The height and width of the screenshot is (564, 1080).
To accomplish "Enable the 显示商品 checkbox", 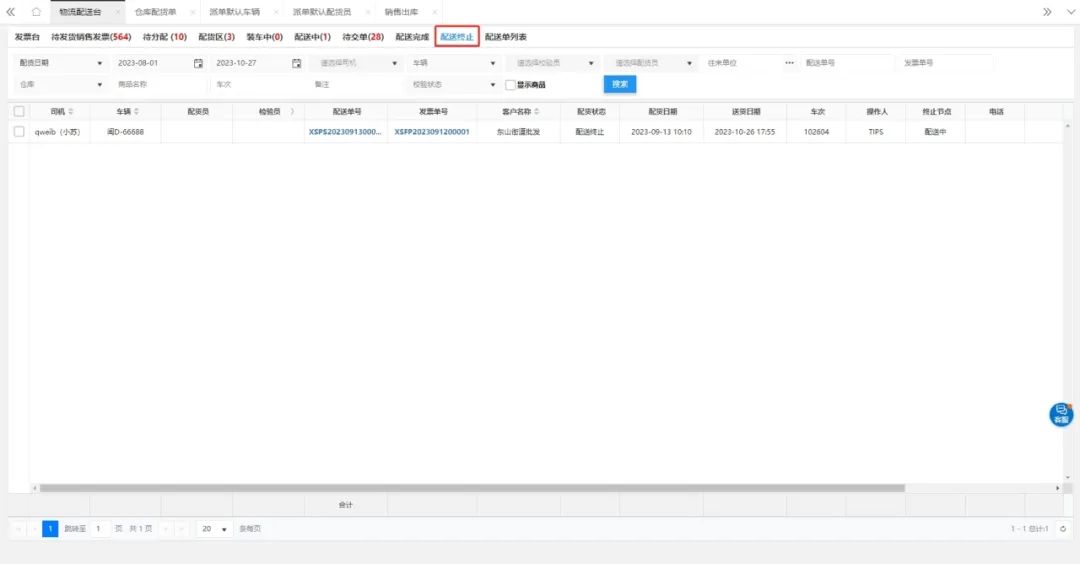I will pyautogui.click(x=511, y=85).
